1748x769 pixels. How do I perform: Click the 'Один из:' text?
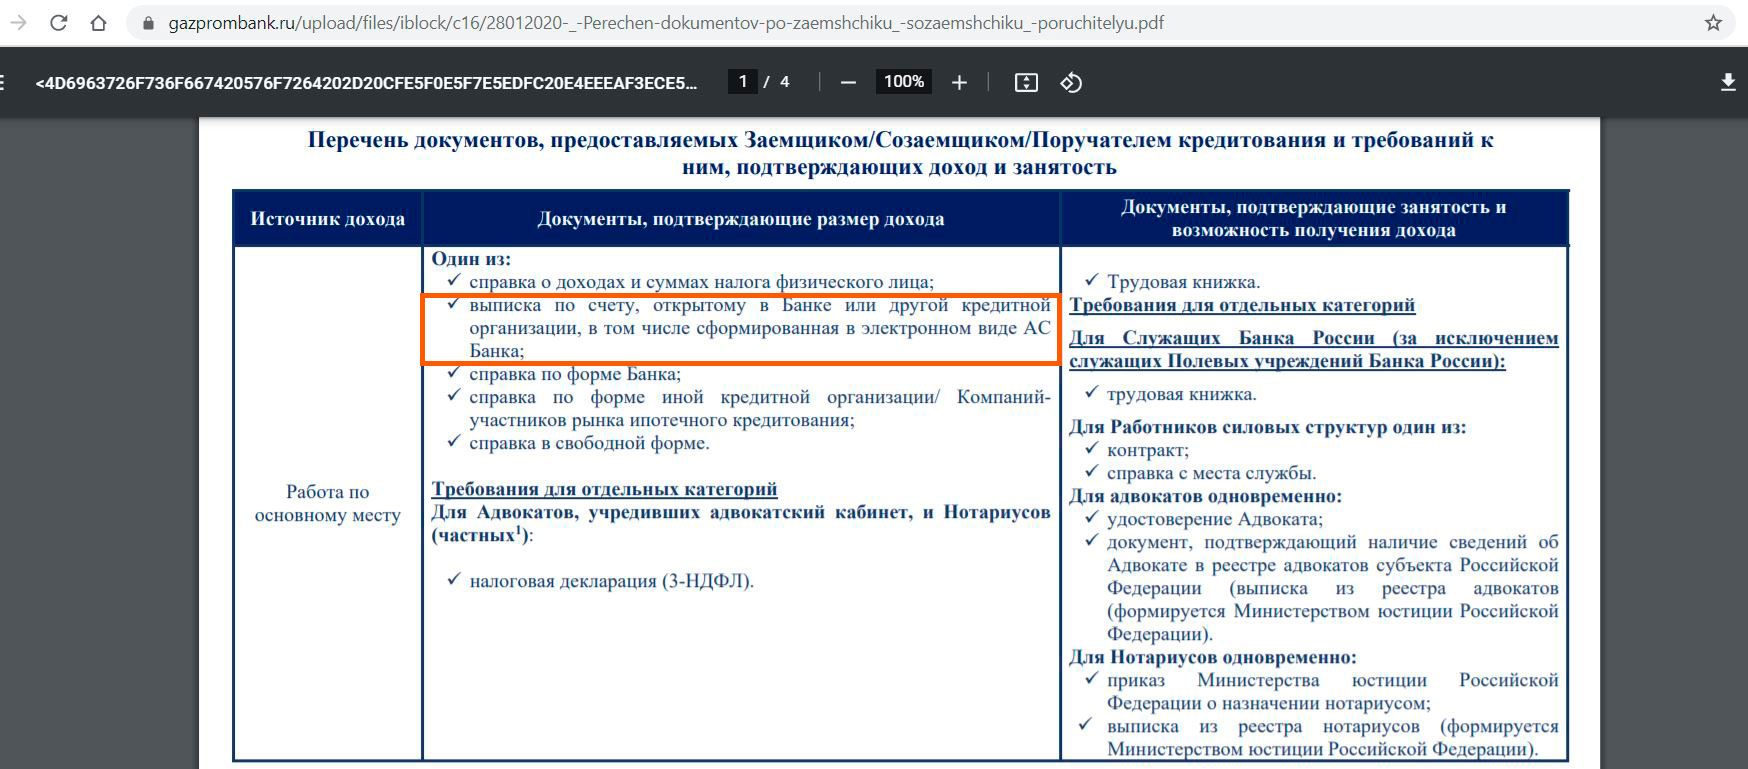pyautogui.click(x=471, y=258)
